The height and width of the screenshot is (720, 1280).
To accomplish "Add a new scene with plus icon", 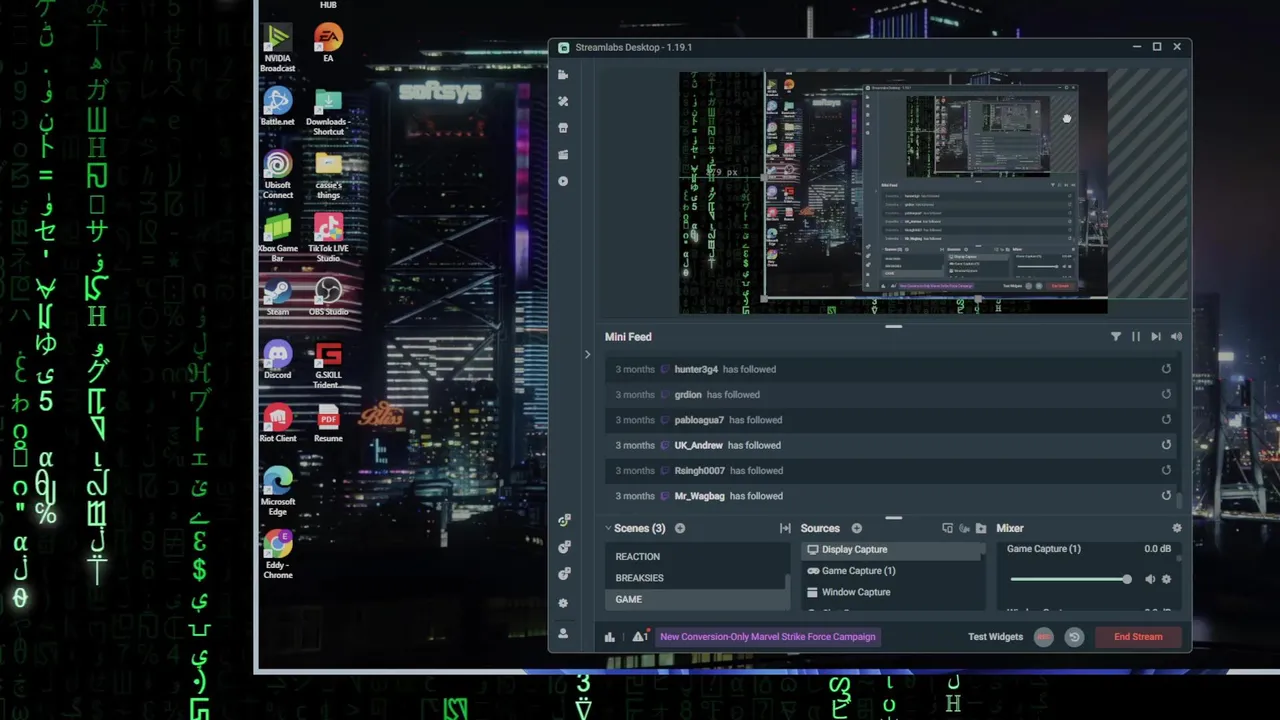I will point(680,528).
